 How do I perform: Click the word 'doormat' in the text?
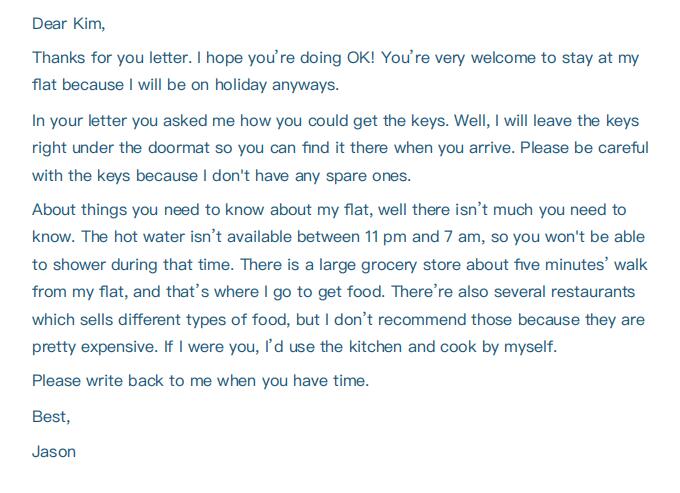pyautogui.click(x=179, y=148)
